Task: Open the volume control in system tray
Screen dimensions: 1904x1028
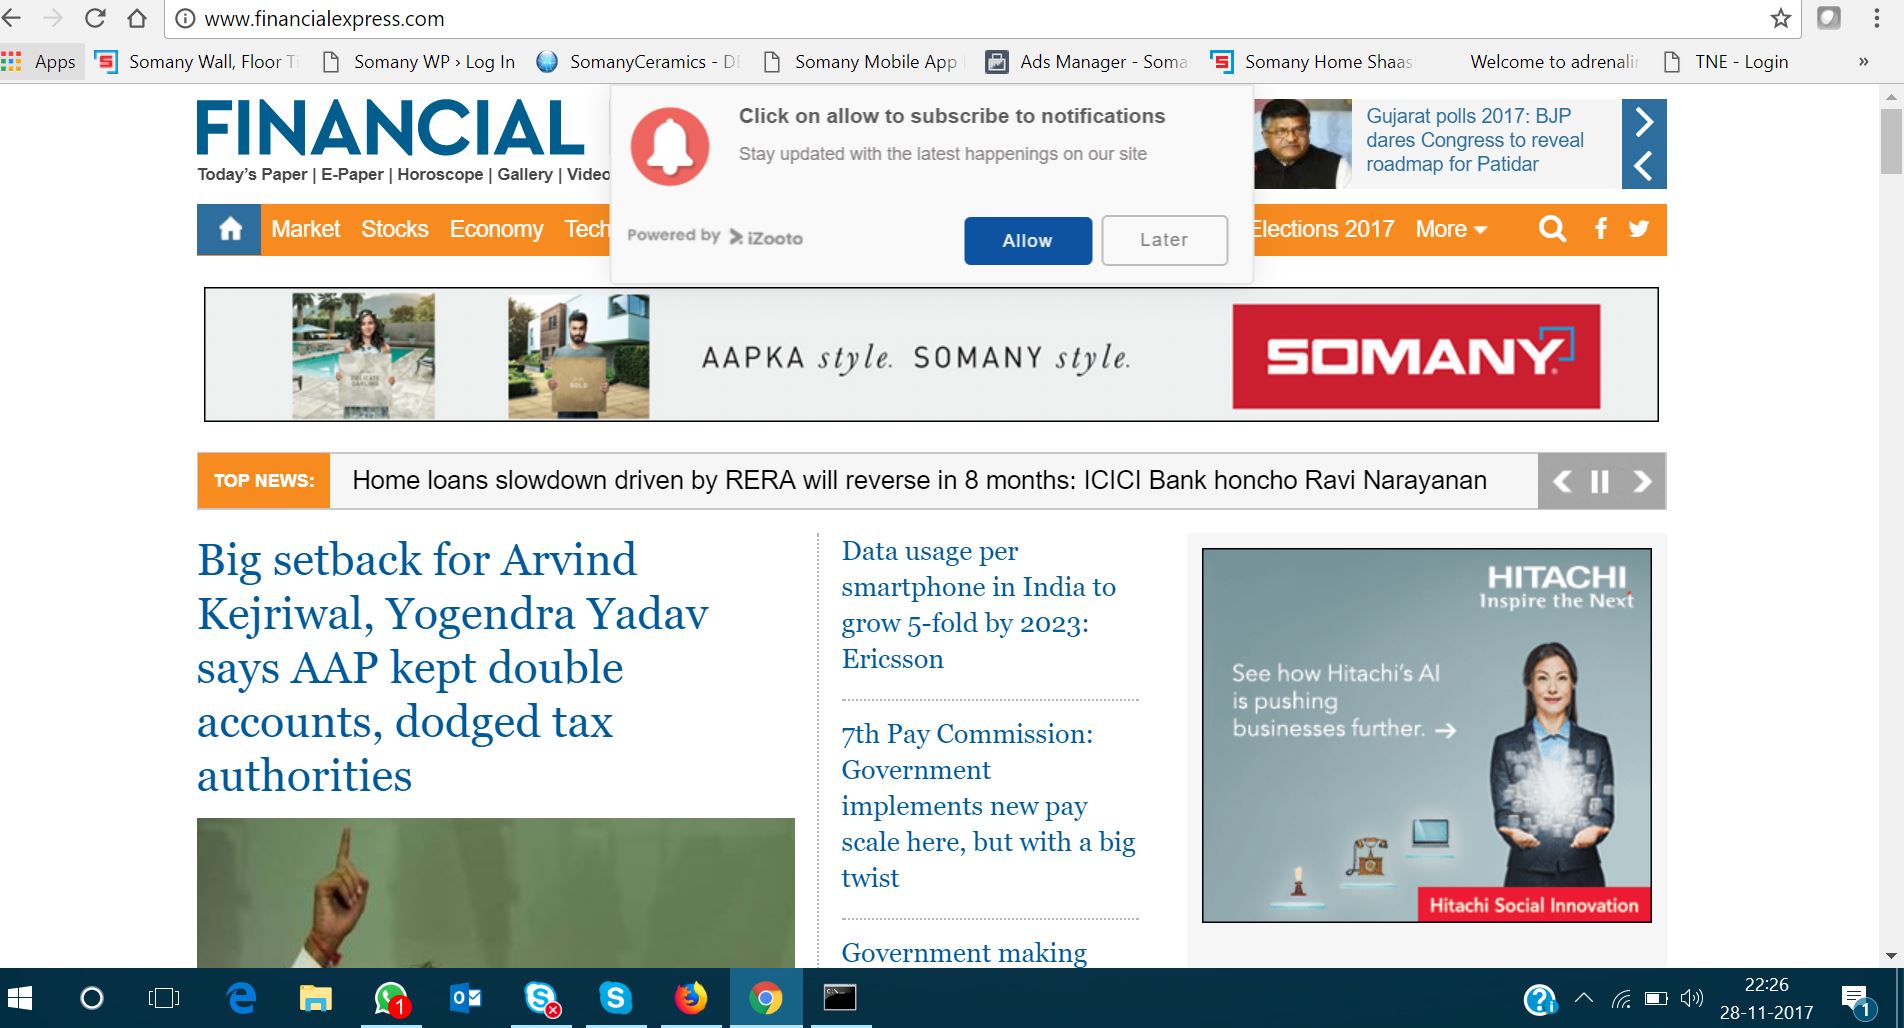Action: (1692, 998)
